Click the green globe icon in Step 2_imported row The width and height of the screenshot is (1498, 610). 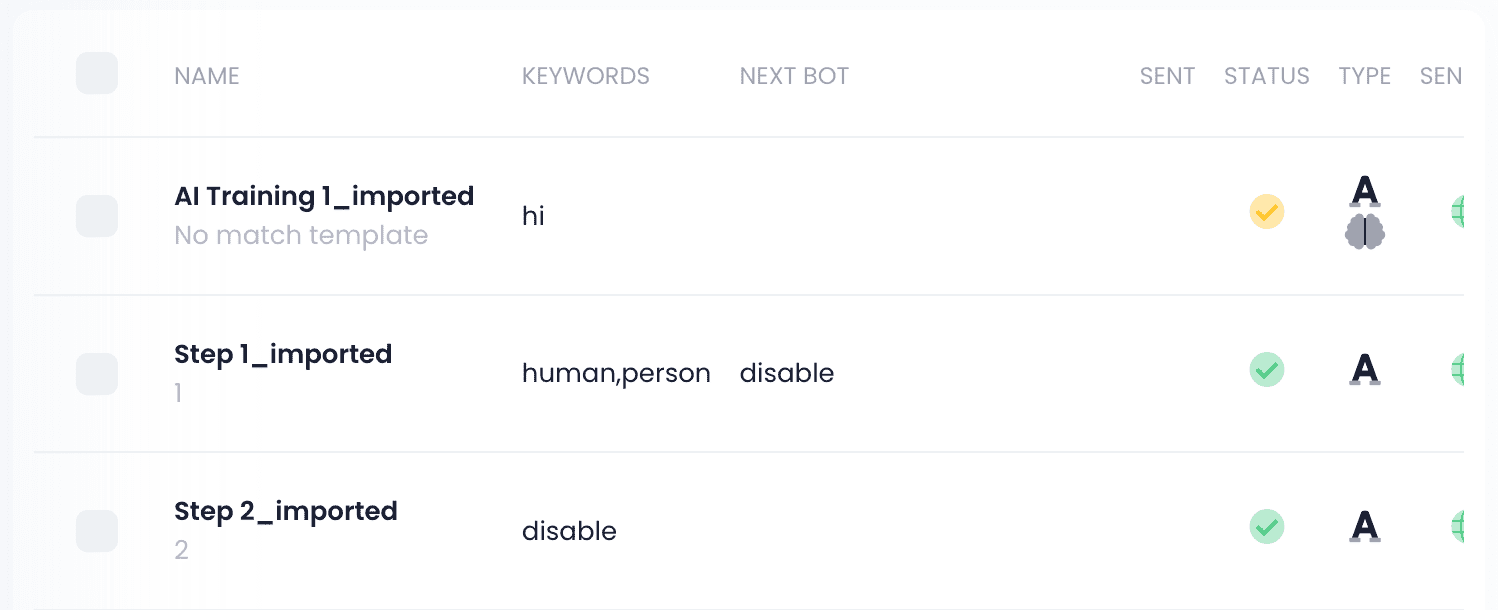click(x=1456, y=527)
